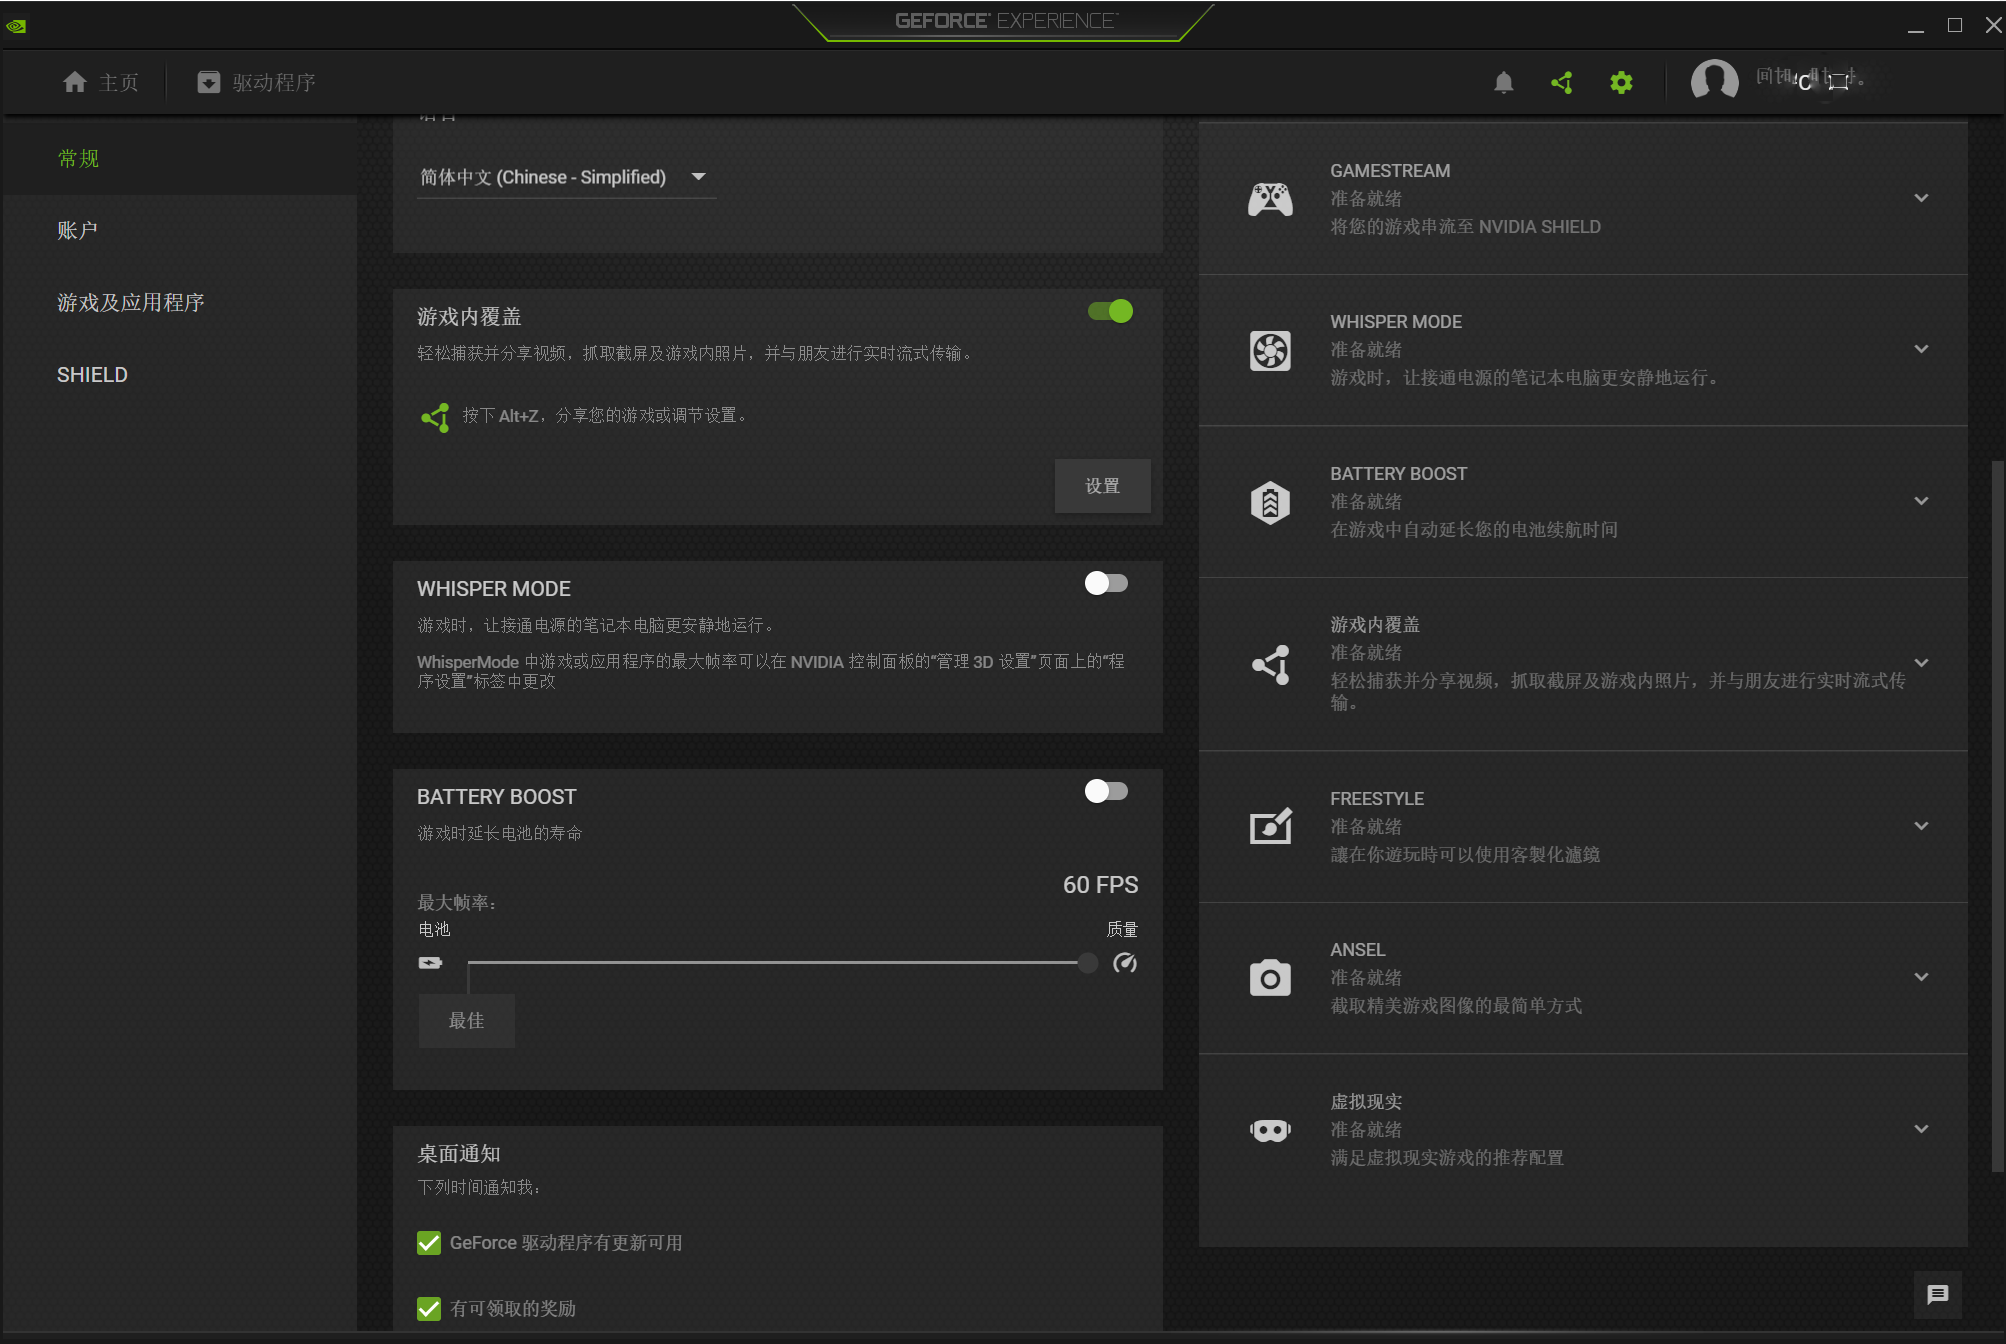2006x1344 pixels.
Task: Select 常规 in the sidebar
Action: (180, 158)
